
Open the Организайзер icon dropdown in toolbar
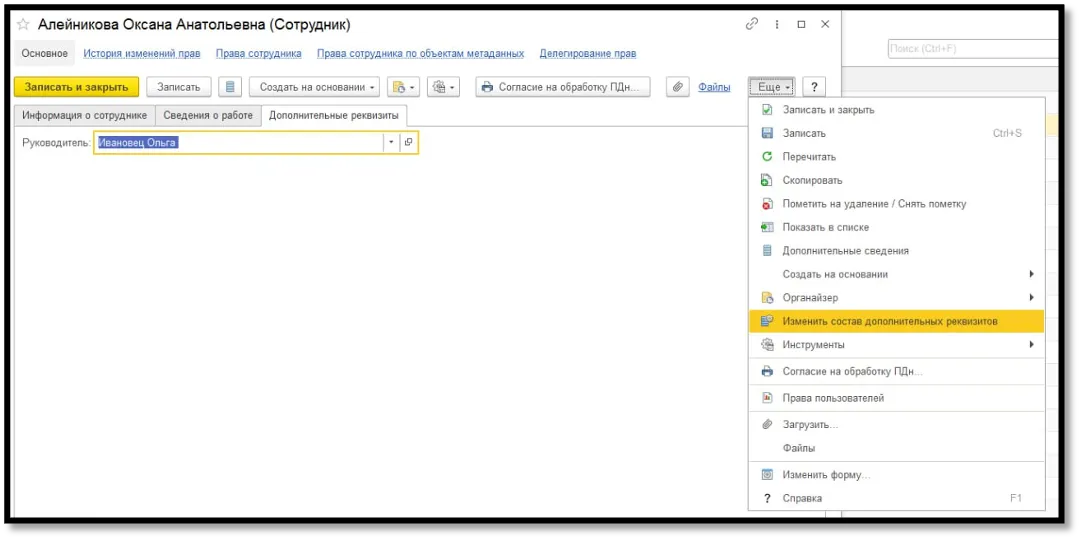point(403,87)
